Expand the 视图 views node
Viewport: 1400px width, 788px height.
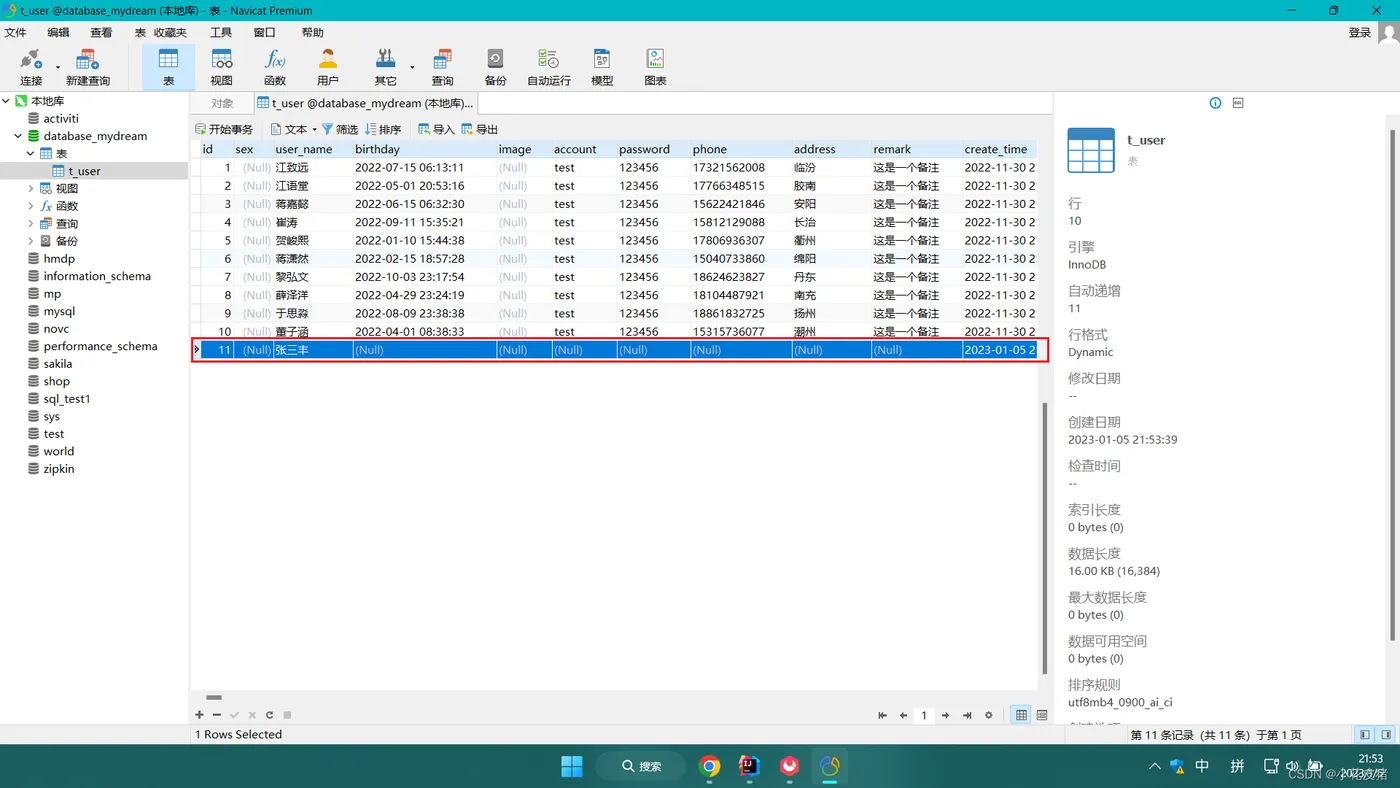pos(30,188)
